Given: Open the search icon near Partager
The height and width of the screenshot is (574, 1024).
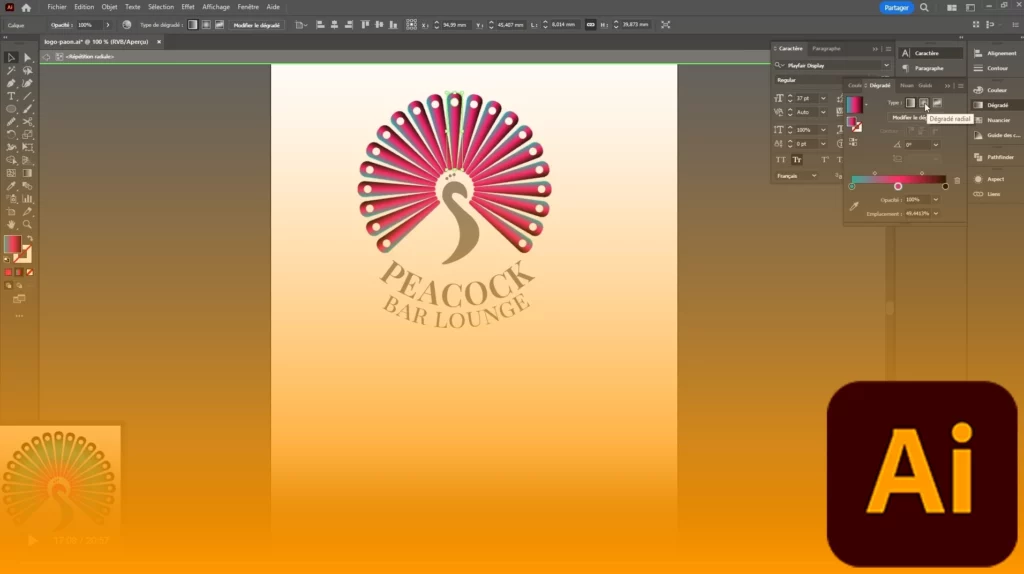Looking at the screenshot, I should pyautogui.click(x=924, y=8).
